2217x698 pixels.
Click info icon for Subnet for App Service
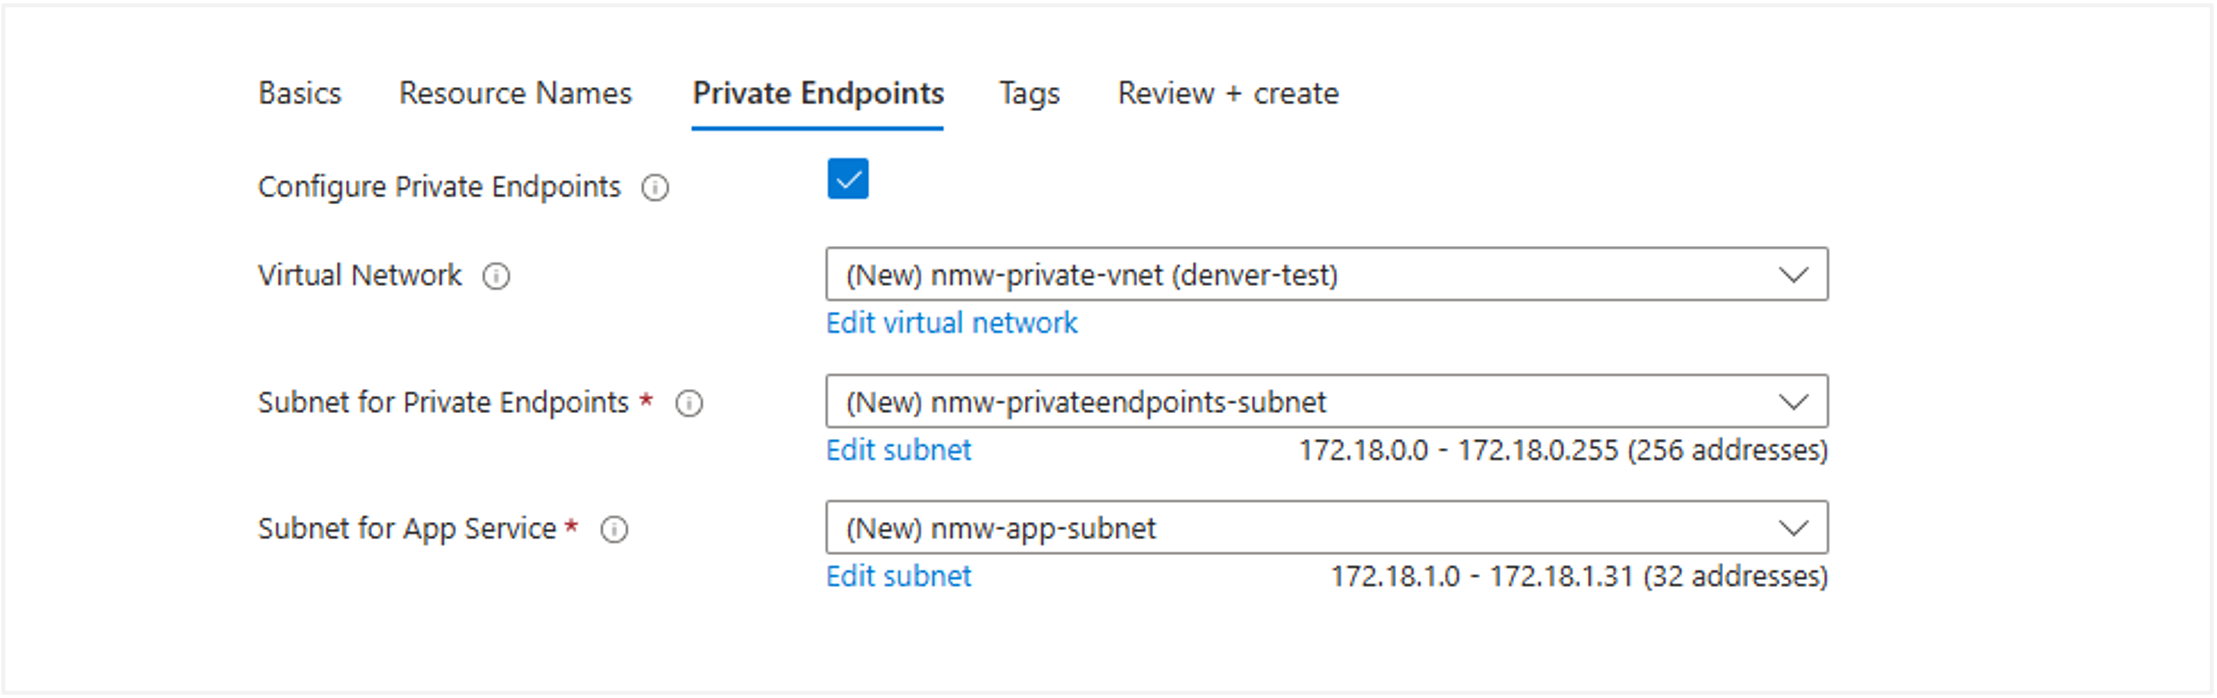tap(614, 530)
